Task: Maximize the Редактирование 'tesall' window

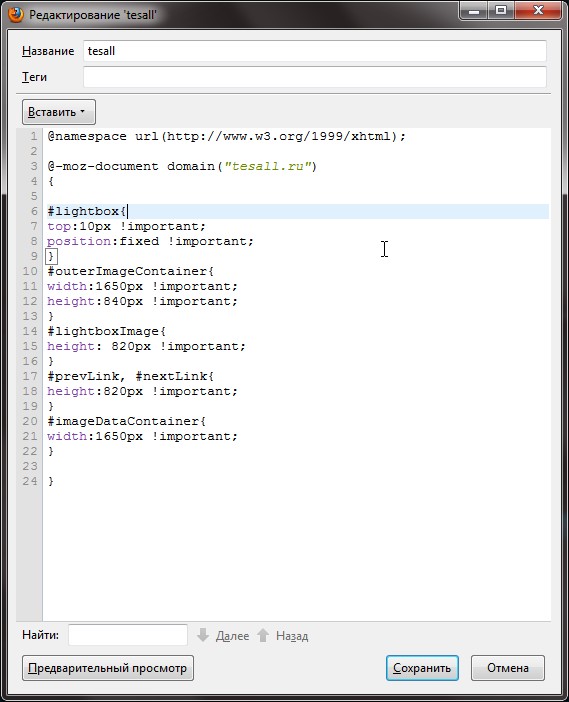Action: tap(501, 10)
